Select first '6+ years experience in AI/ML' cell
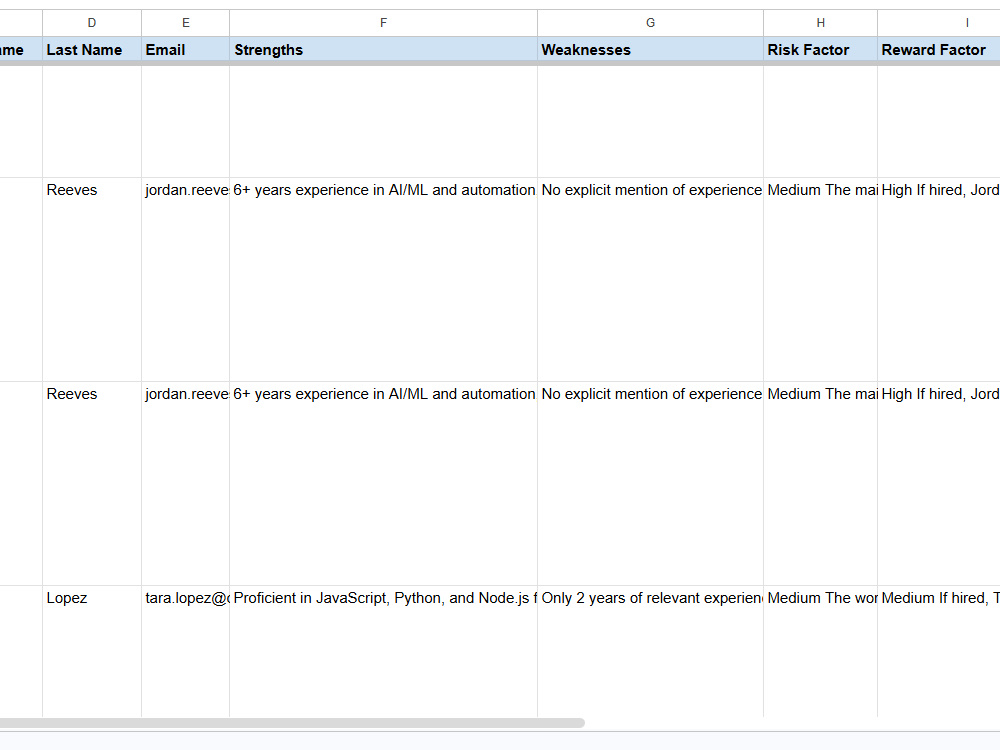 click(x=383, y=279)
